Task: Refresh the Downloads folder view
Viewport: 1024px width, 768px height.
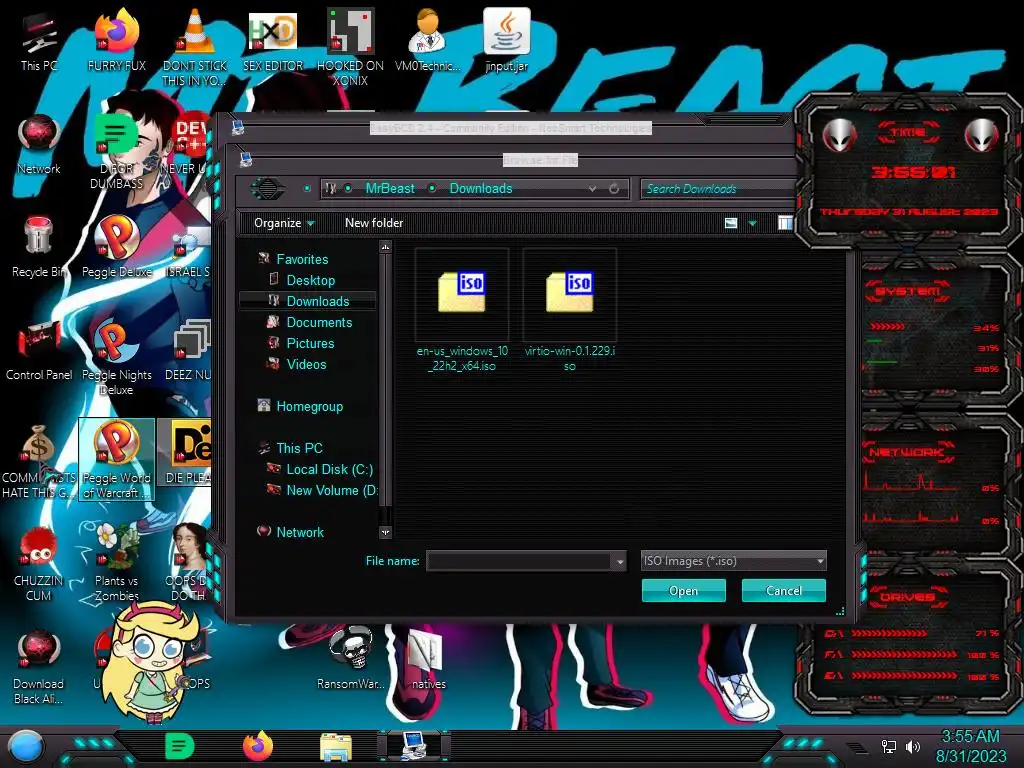Action: tap(614, 189)
